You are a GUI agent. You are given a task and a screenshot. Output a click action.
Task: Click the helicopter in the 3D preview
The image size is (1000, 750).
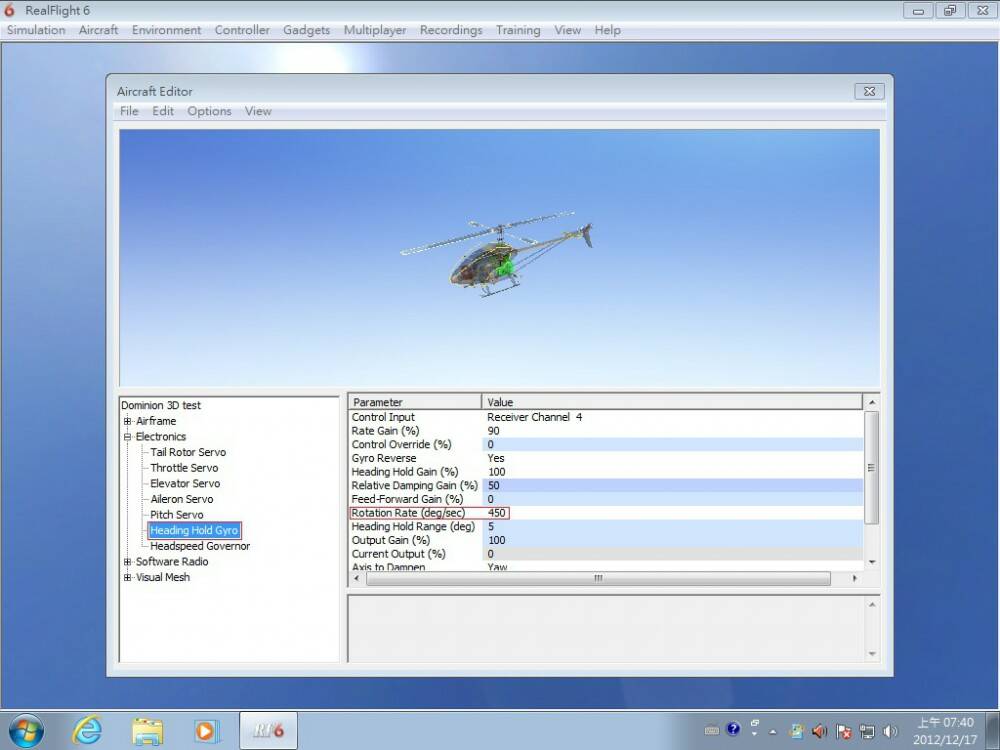(x=496, y=255)
